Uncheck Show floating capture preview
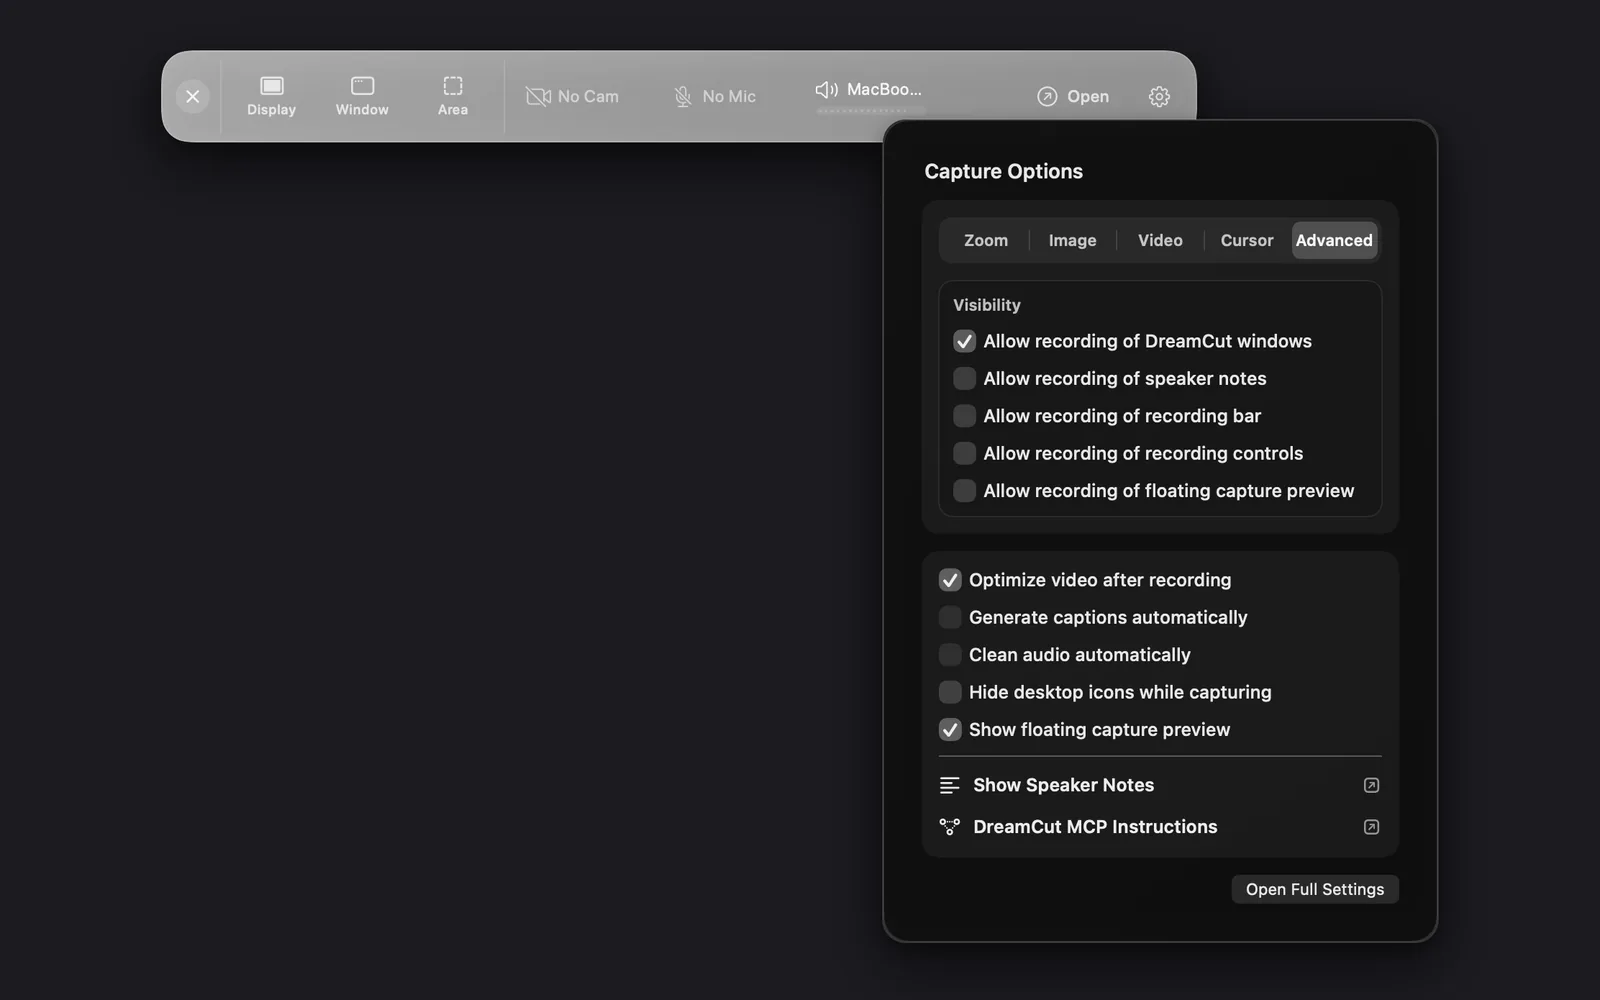Screen dimensions: 1600x1000 point(950,730)
